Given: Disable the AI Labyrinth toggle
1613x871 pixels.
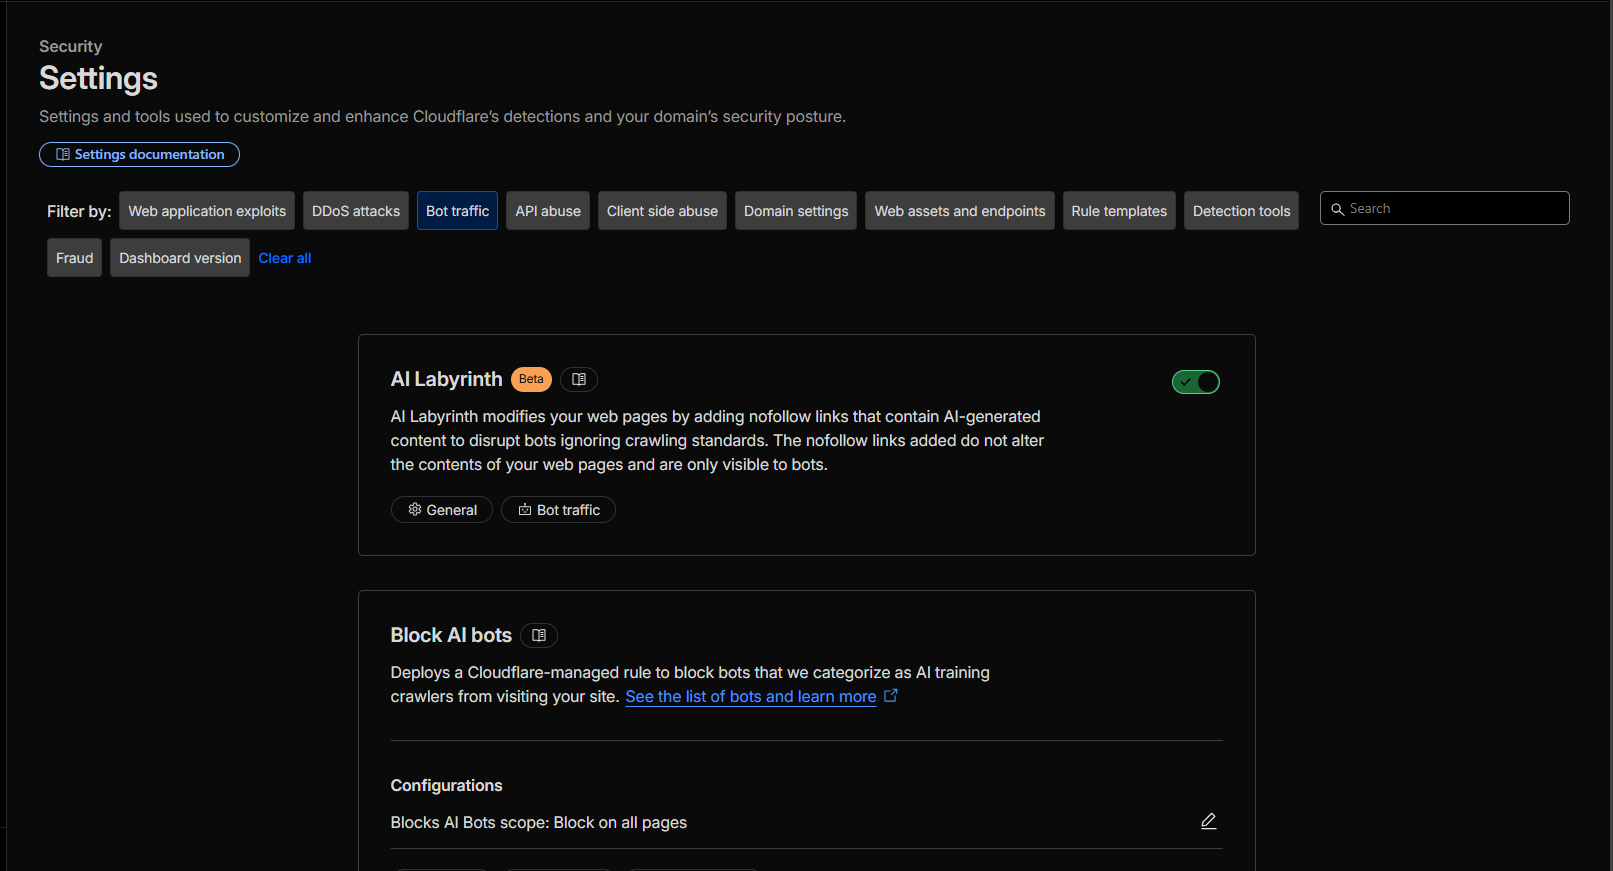Looking at the screenshot, I should tap(1196, 382).
